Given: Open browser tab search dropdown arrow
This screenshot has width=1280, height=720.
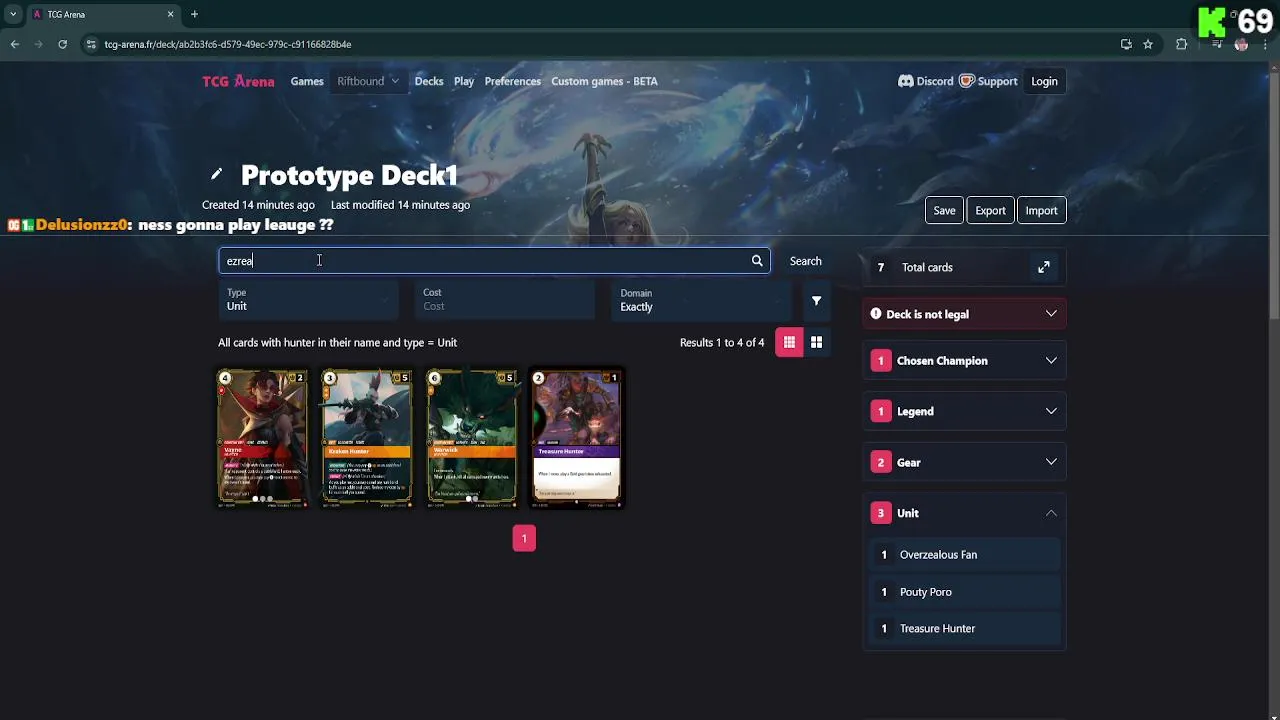Looking at the screenshot, I should click(x=13, y=14).
